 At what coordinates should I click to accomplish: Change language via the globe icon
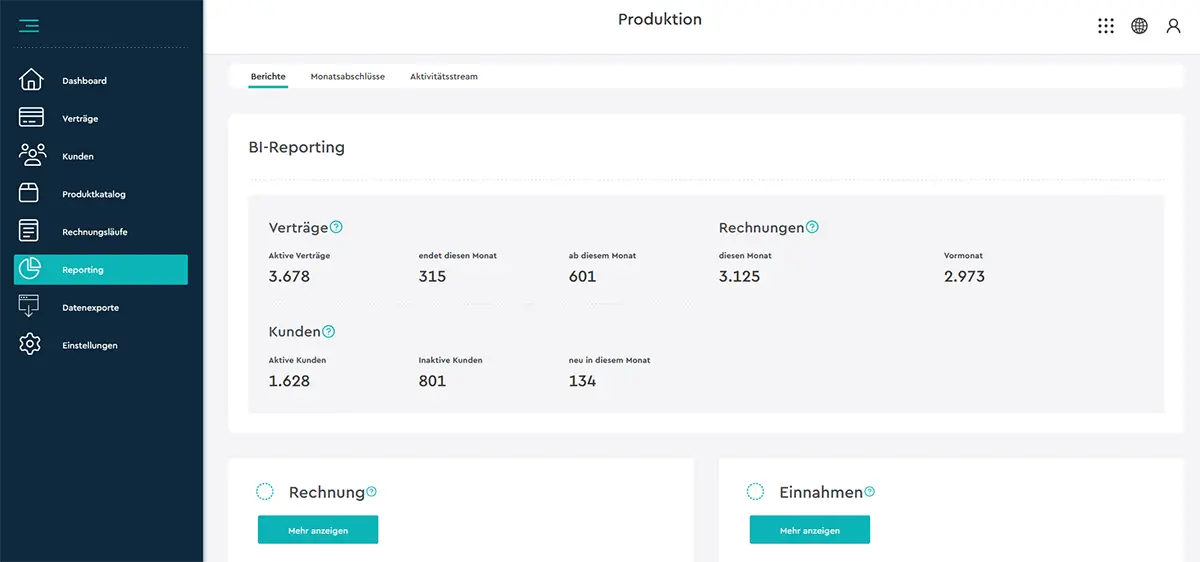pyautogui.click(x=1139, y=26)
